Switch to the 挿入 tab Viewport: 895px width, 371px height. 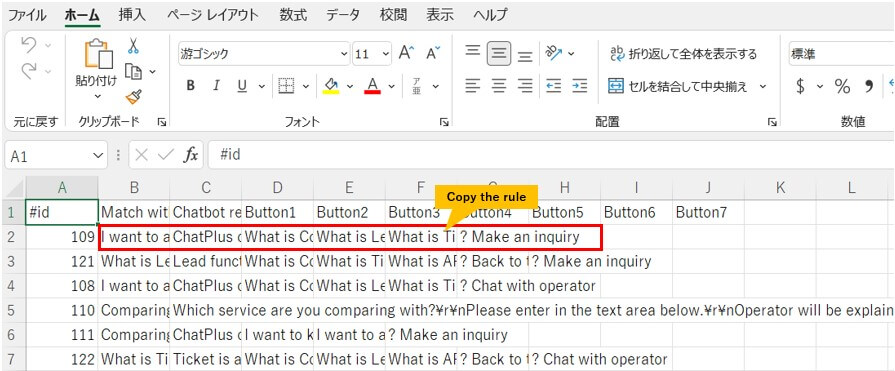[x=132, y=15]
